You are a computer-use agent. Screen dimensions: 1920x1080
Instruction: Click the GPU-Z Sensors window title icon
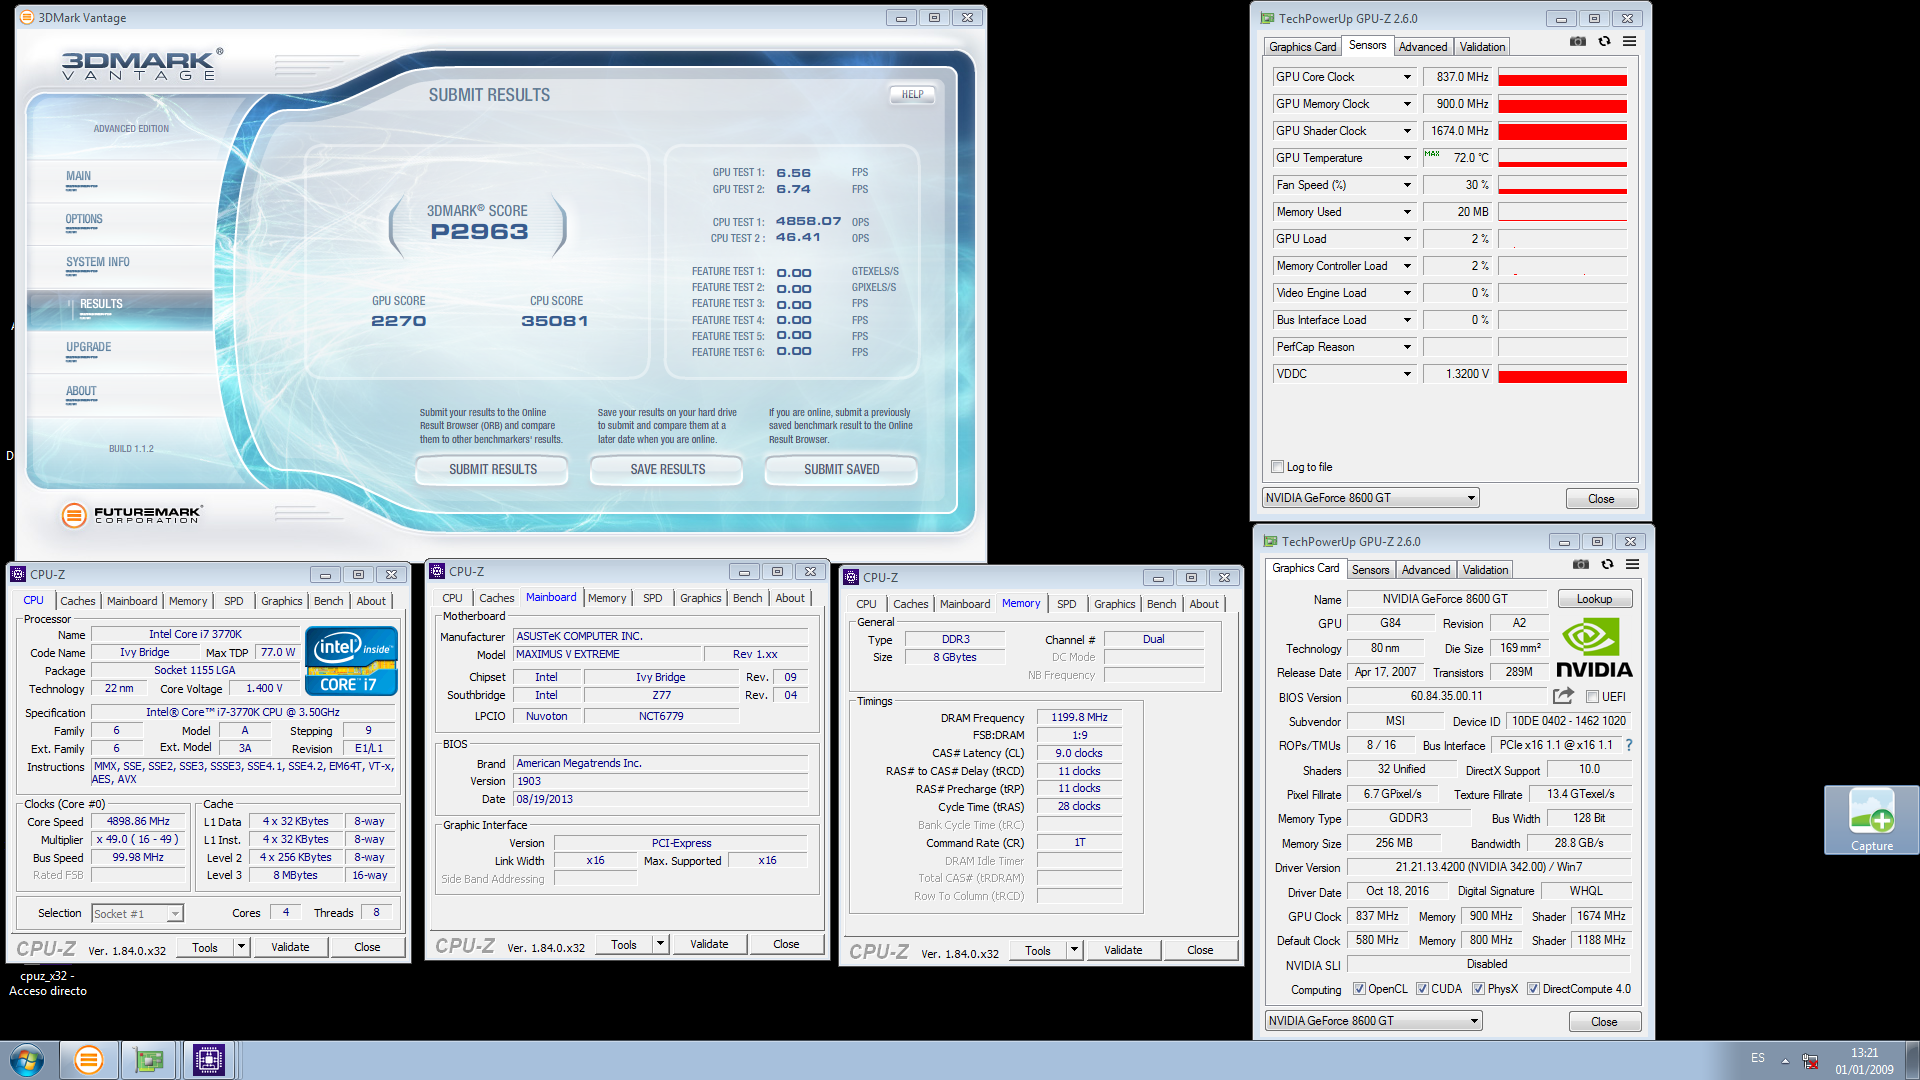pos(1267,18)
